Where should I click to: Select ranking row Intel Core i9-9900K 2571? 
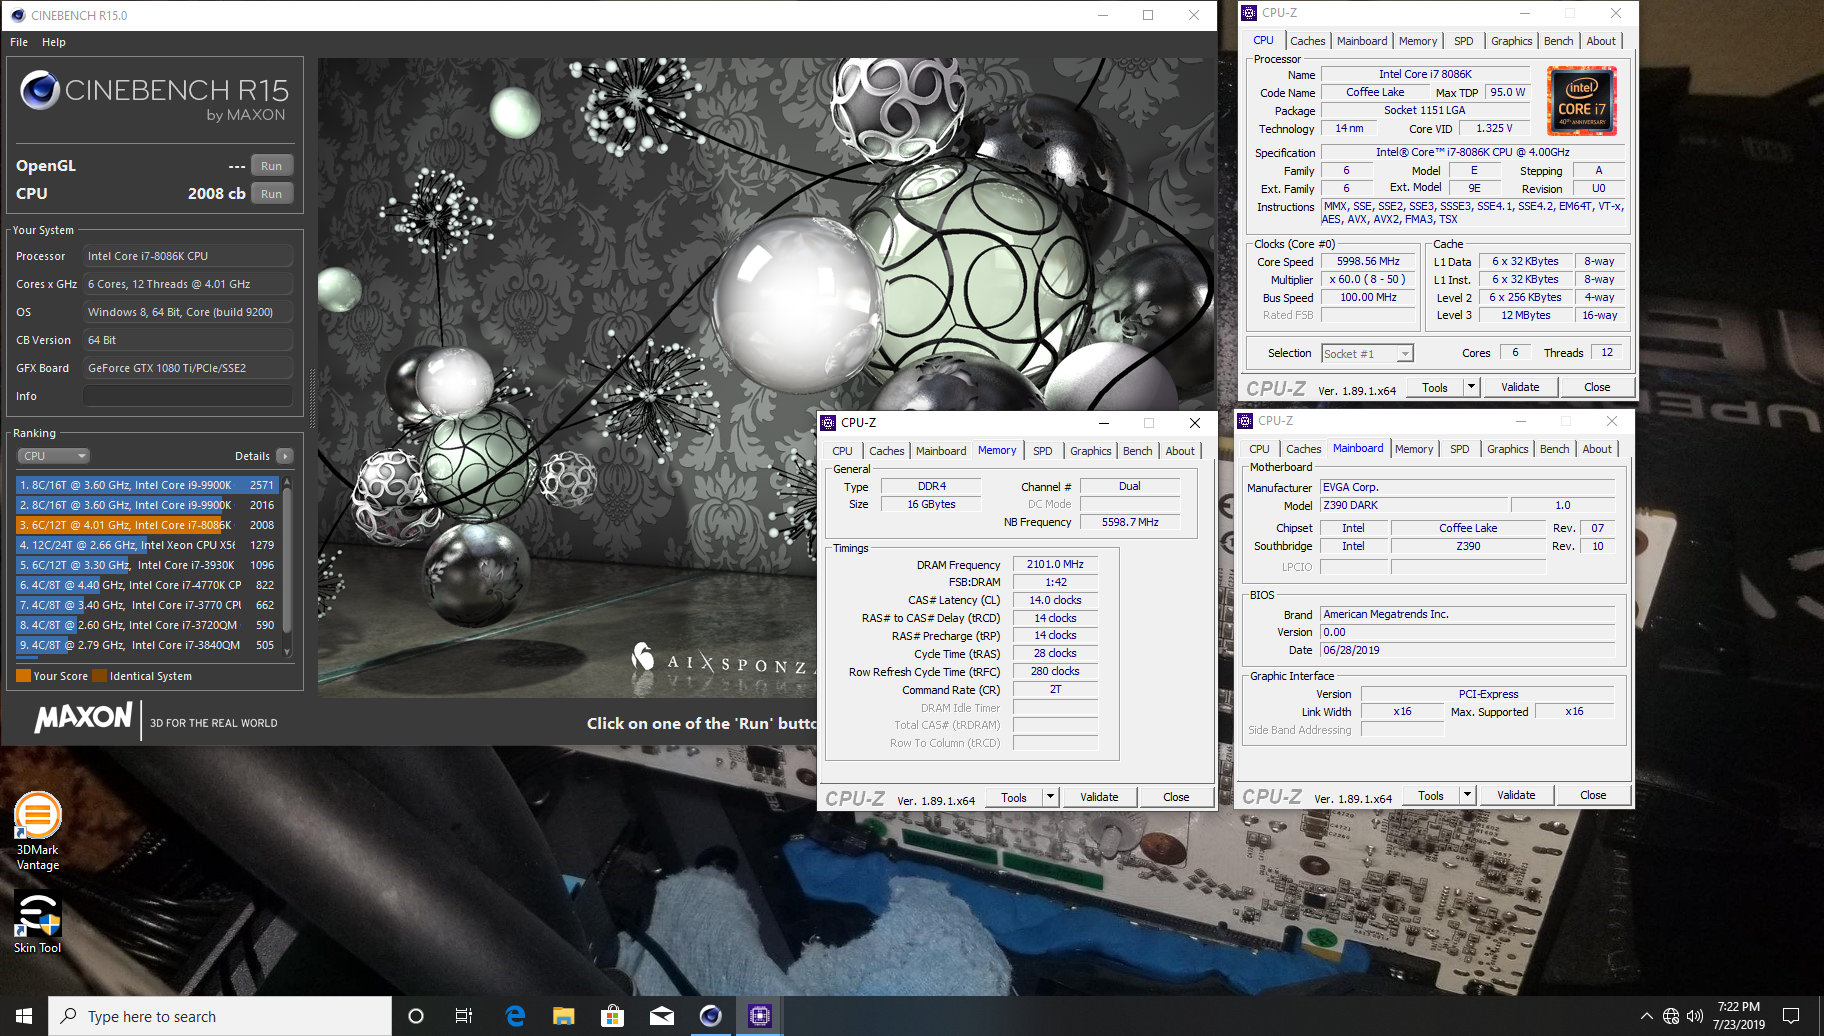coord(147,485)
